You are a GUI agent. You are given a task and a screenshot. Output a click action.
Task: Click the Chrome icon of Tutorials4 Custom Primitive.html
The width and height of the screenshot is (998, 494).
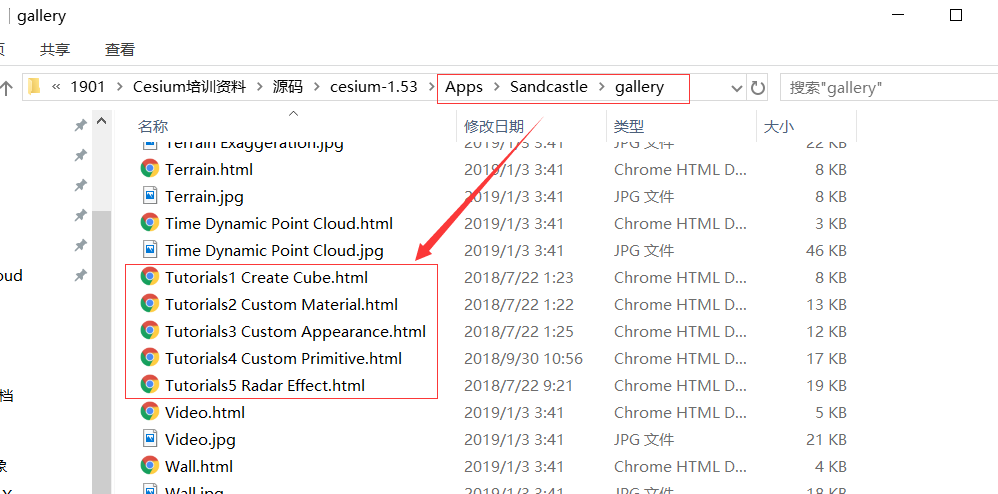pyautogui.click(x=150, y=358)
